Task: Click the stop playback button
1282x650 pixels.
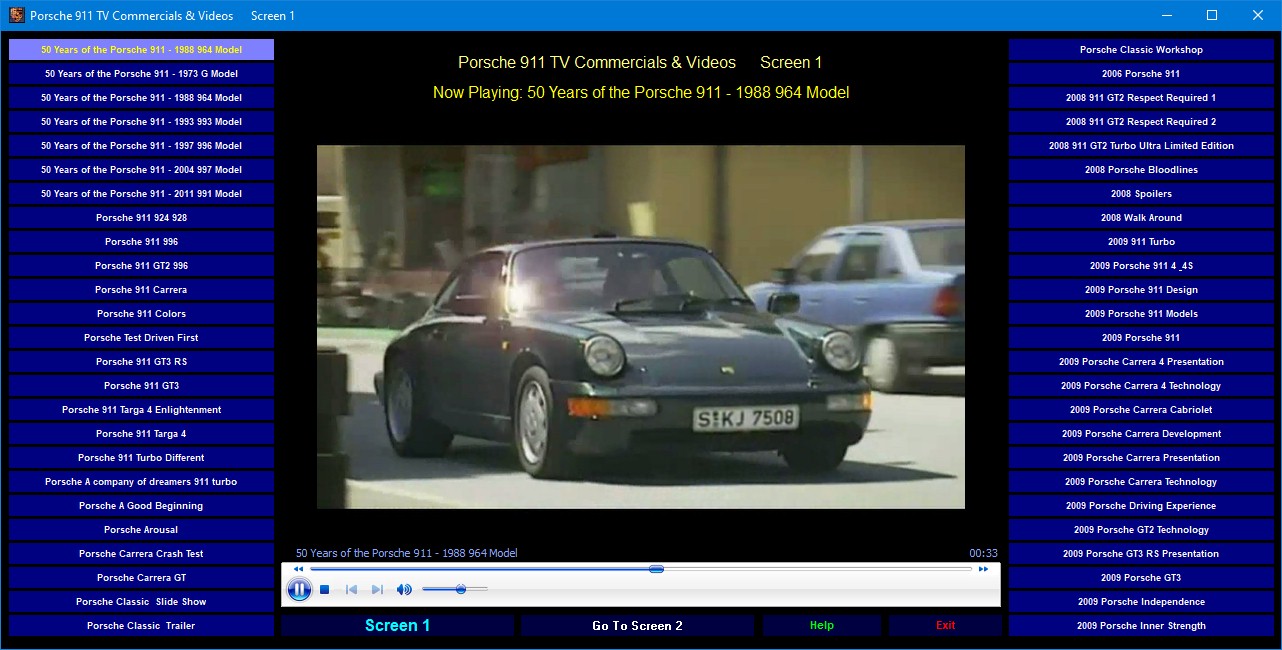Action: 325,590
